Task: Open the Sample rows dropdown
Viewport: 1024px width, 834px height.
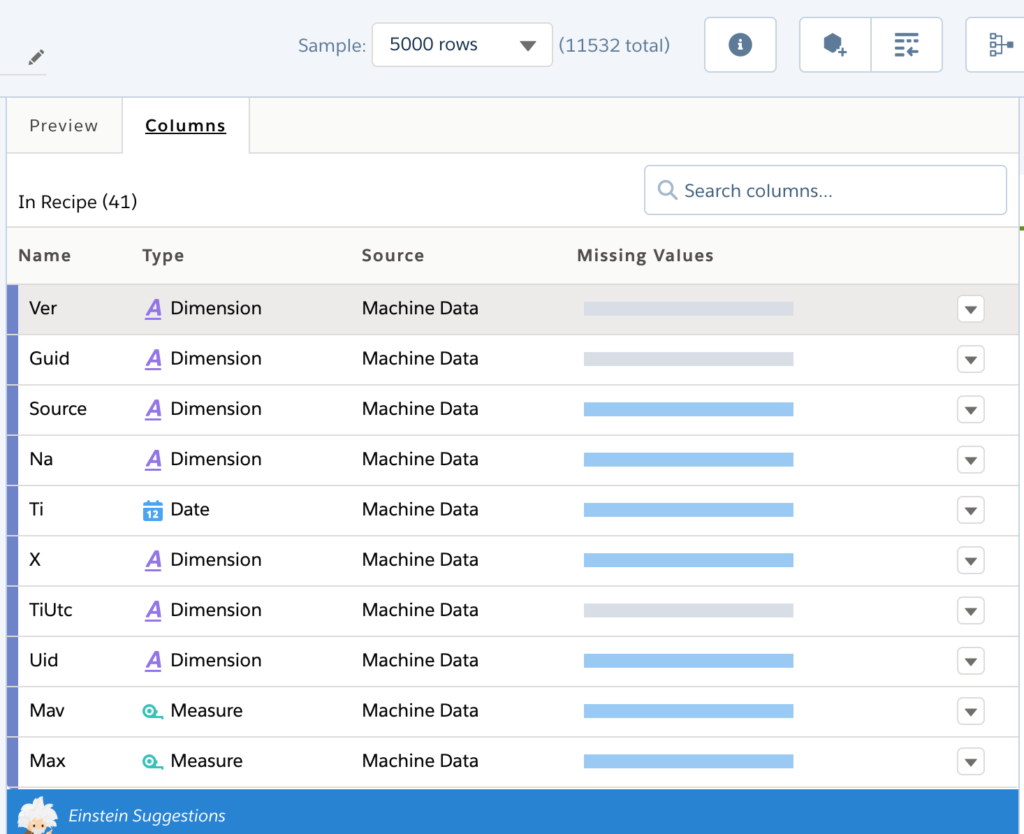Action: [x=462, y=44]
